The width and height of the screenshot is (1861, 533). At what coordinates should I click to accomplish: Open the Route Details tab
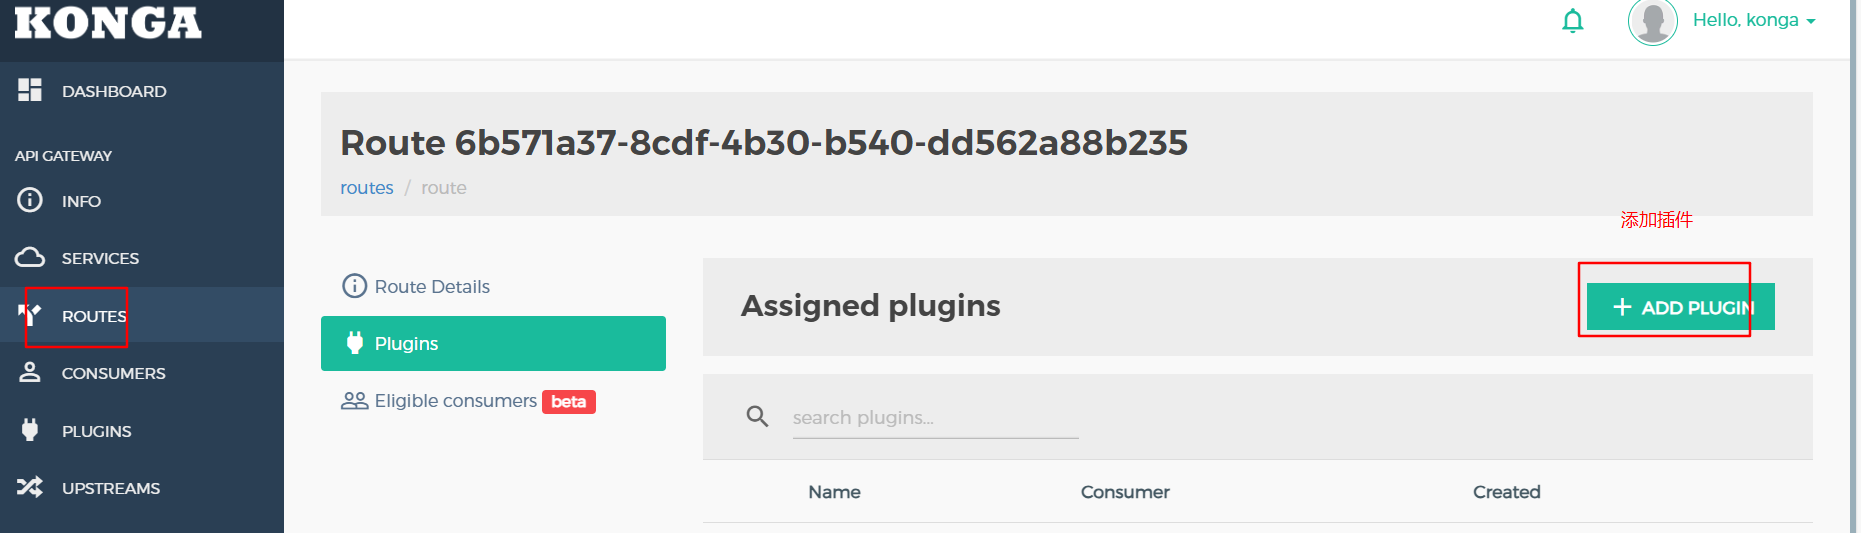pos(431,287)
